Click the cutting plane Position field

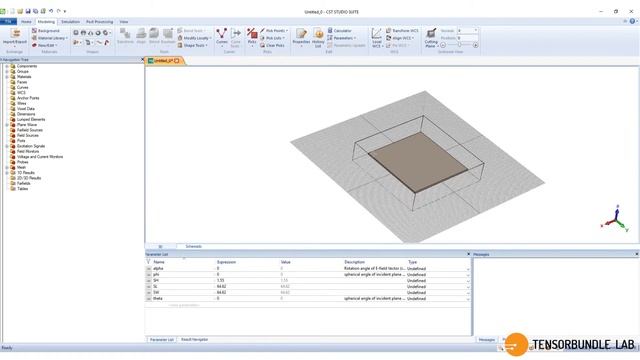click(x=467, y=38)
